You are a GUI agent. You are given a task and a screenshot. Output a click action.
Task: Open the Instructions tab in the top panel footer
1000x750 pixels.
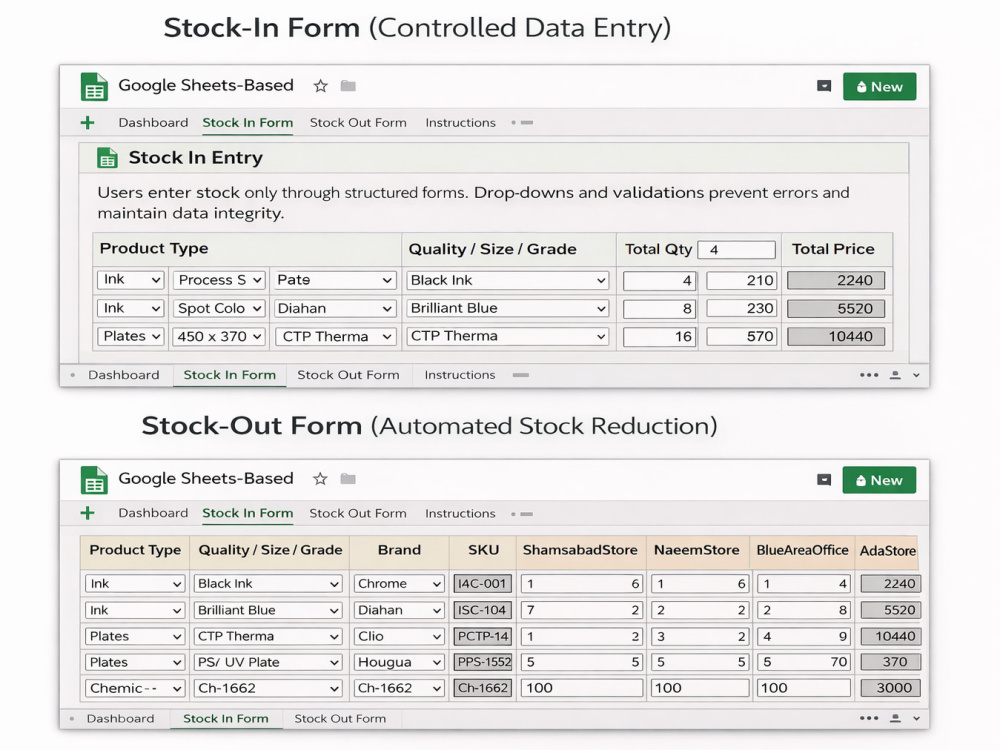(460, 375)
